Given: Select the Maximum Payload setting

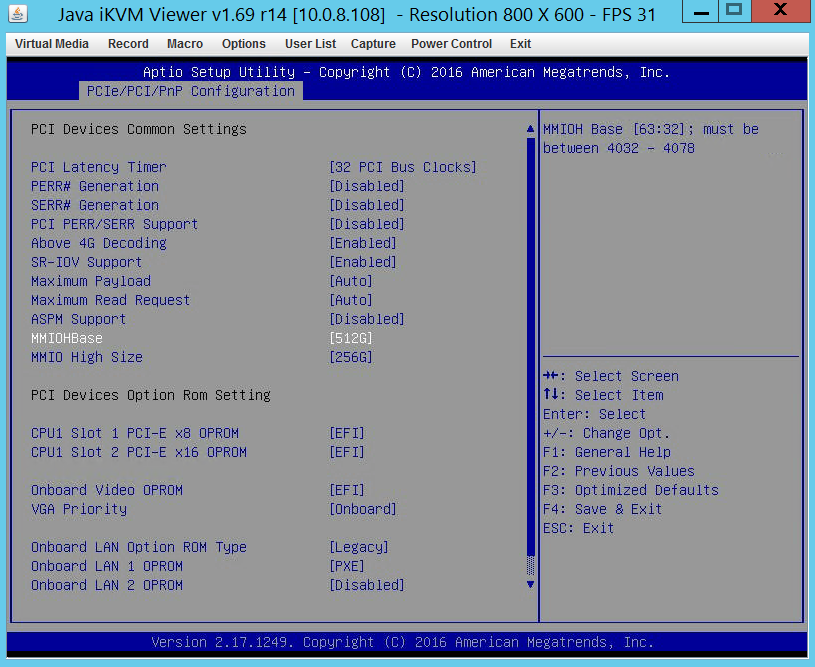Looking at the screenshot, I should [x=90, y=281].
